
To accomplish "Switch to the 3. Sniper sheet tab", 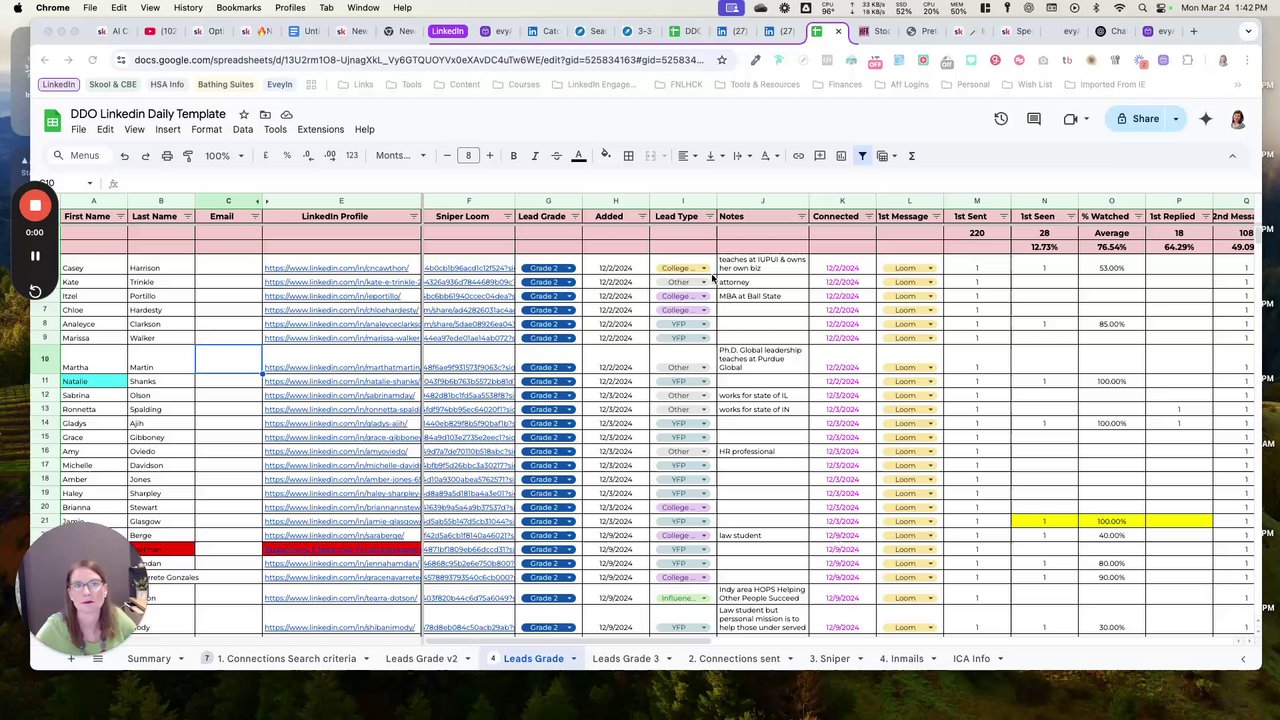I will coord(830,659).
